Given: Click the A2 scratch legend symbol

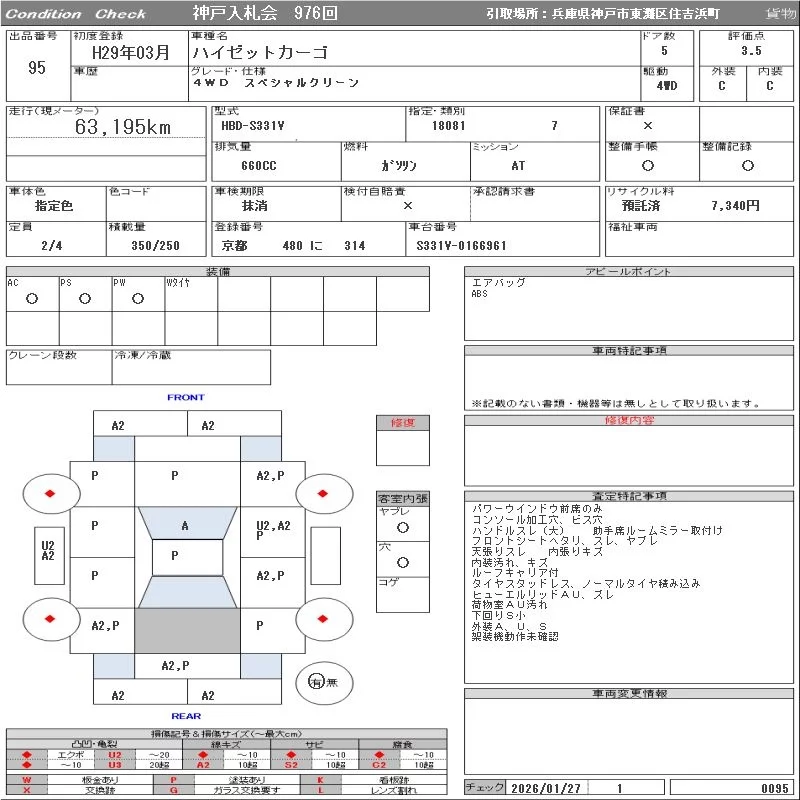Looking at the screenshot, I should 203,765.
